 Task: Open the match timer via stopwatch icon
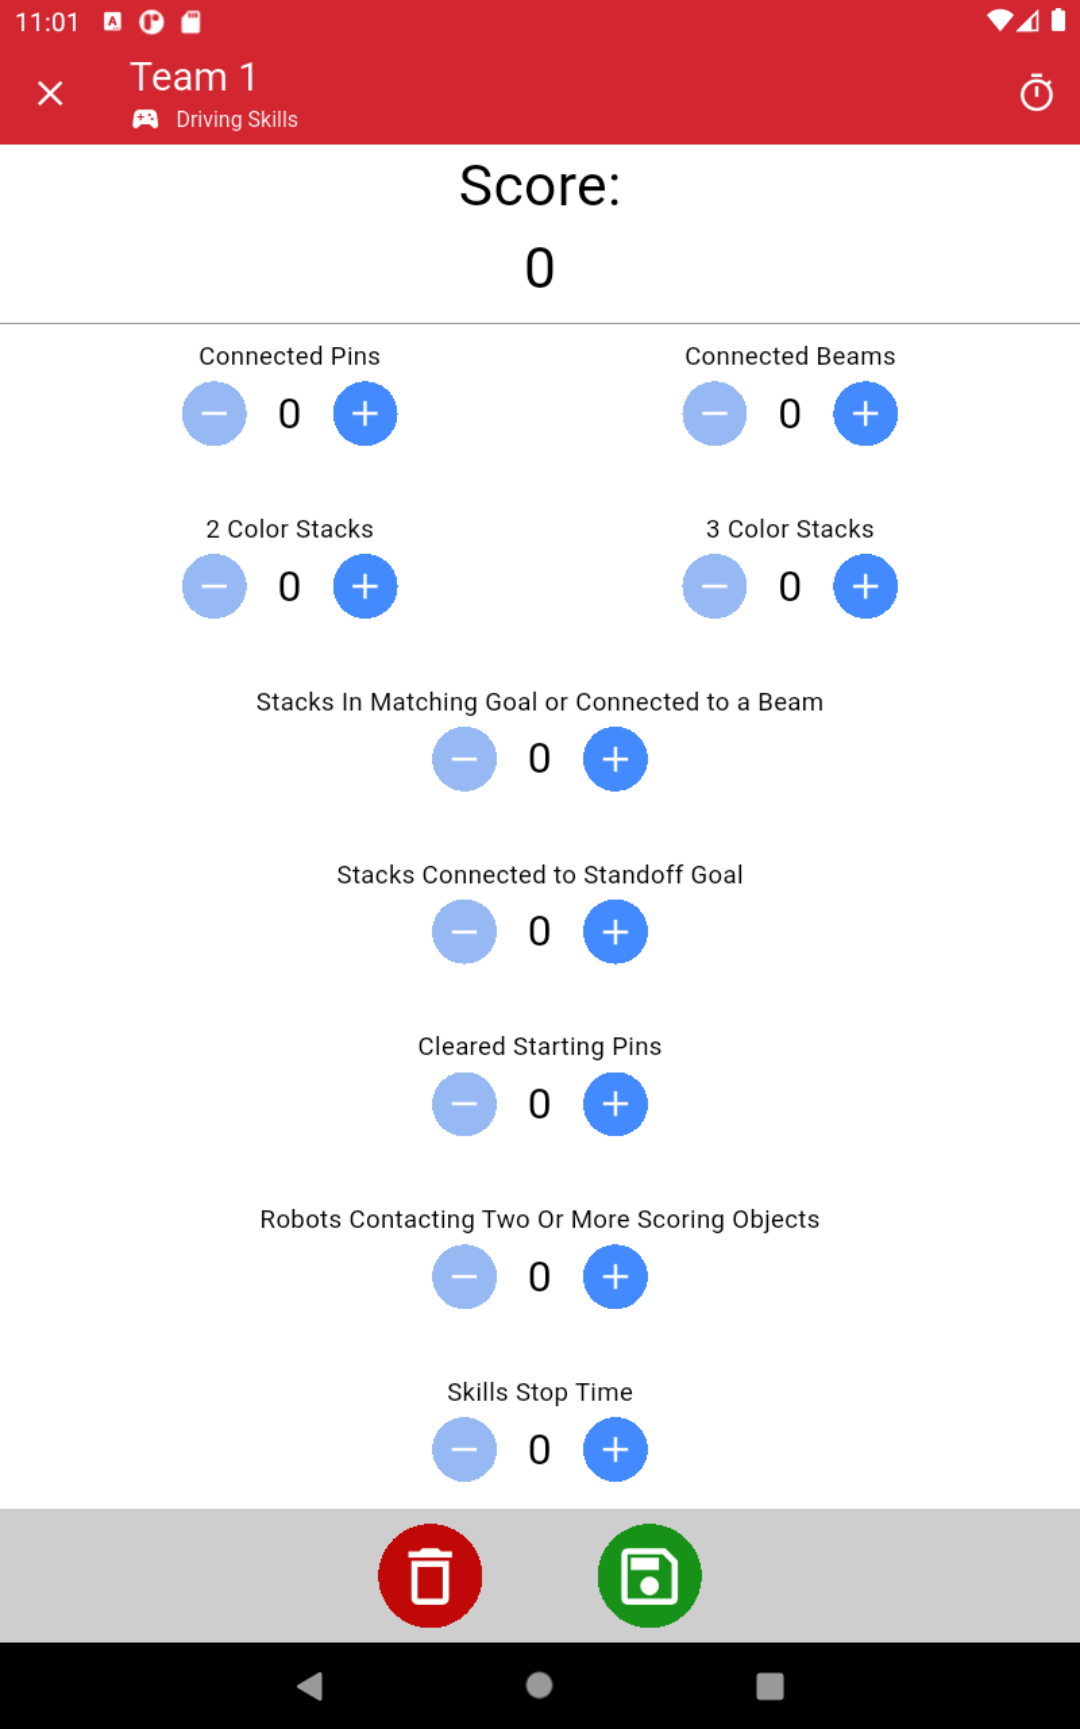point(1036,92)
